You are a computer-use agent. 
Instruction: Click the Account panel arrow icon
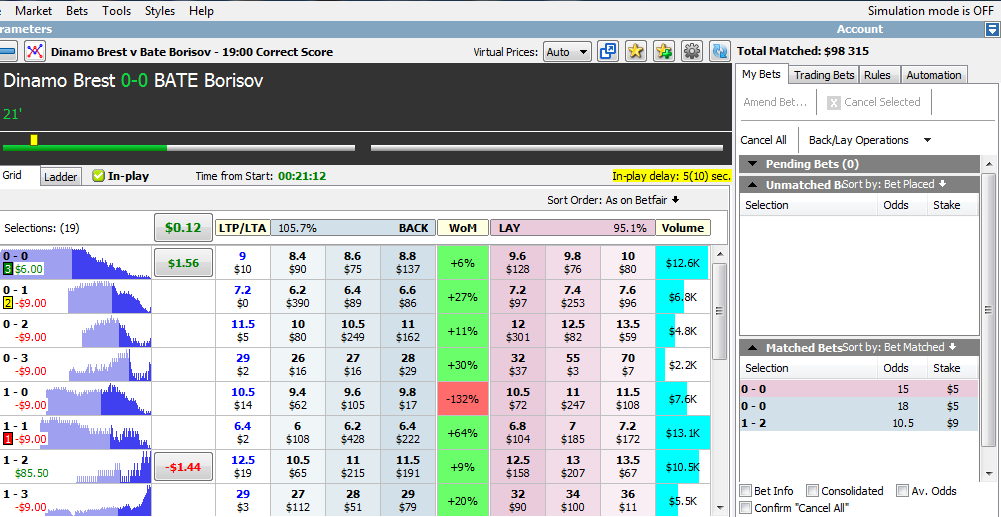pos(991,29)
